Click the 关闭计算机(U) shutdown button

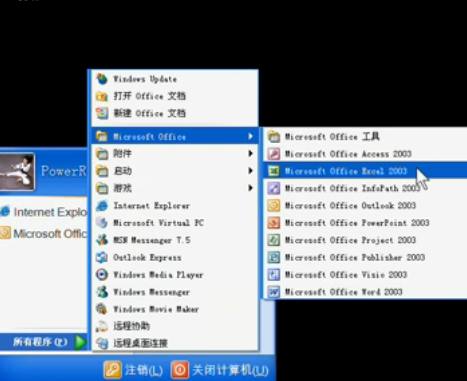pos(220,370)
